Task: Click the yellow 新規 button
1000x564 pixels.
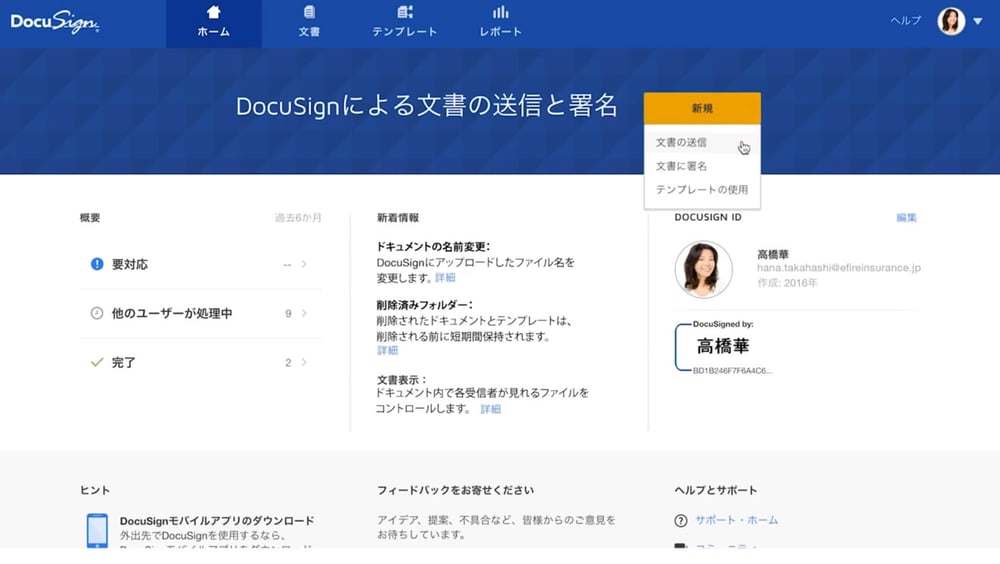Action: (x=702, y=108)
